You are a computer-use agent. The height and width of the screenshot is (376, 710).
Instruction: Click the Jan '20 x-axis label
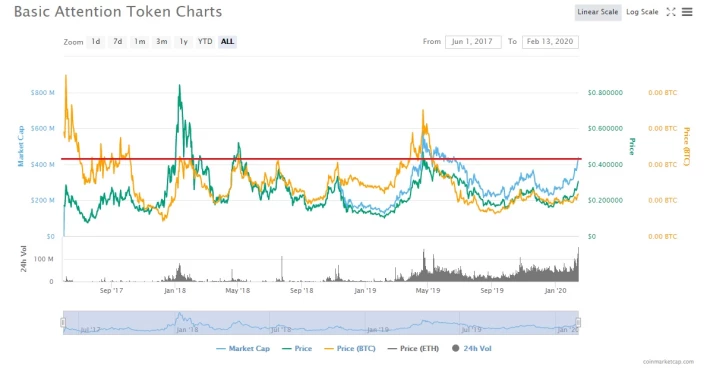click(556, 290)
